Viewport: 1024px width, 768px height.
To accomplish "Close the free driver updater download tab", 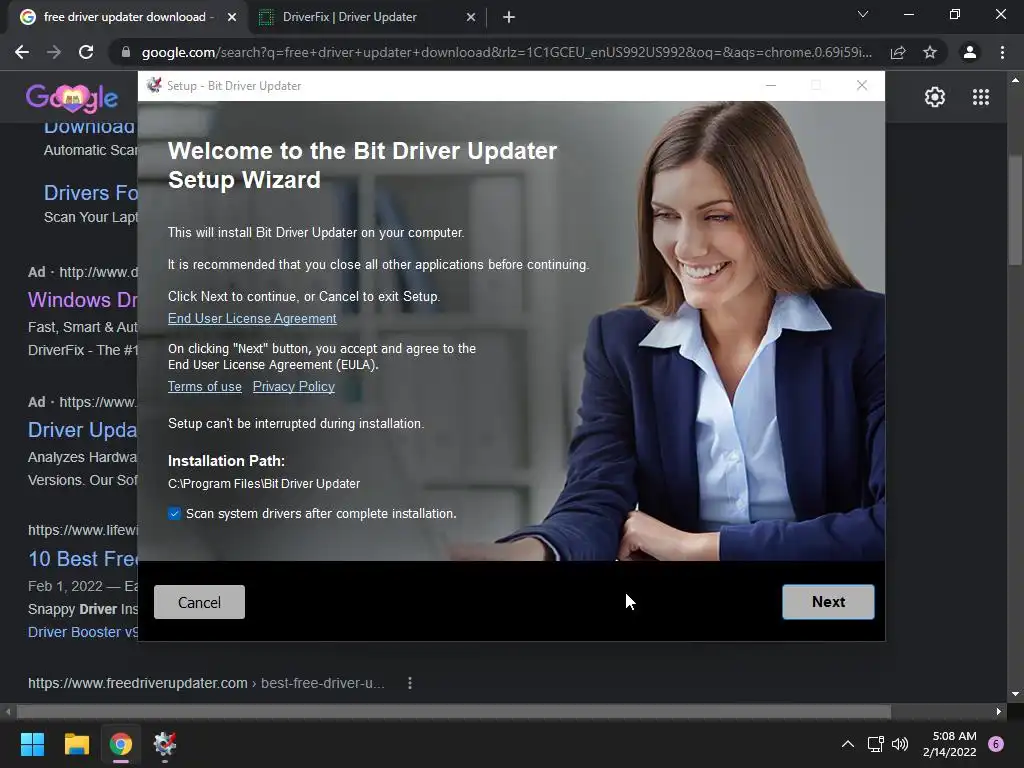I will click(232, 18).
